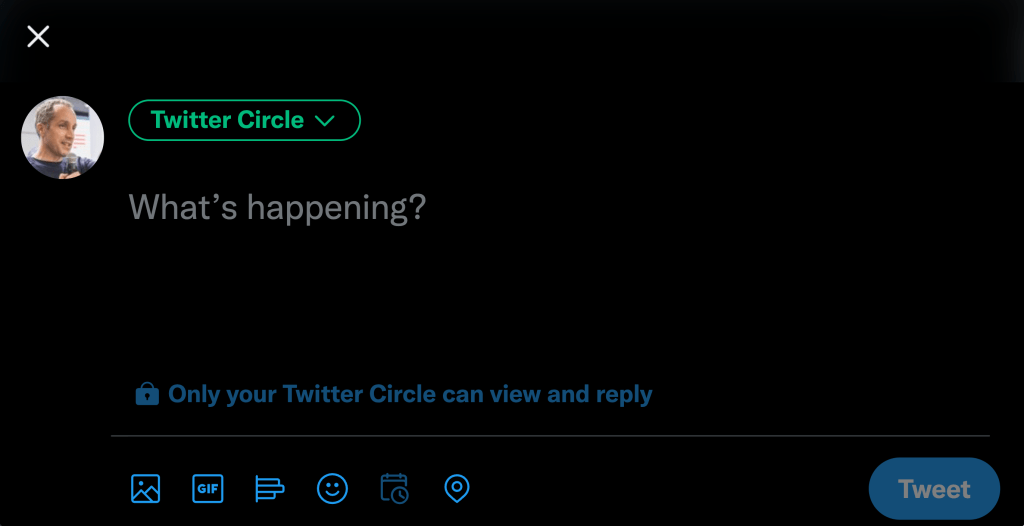Open the emoji picker

pos(332,489)
